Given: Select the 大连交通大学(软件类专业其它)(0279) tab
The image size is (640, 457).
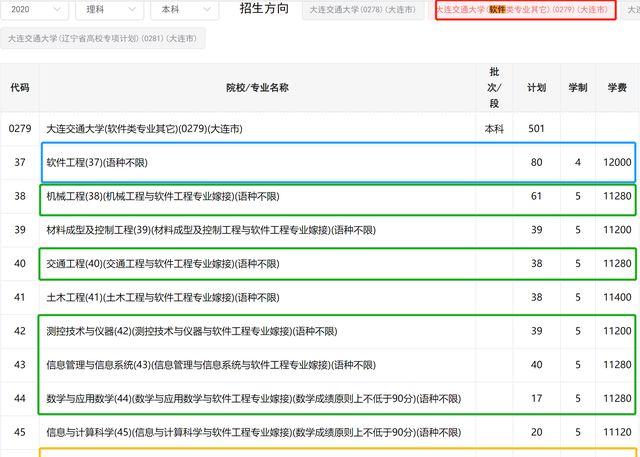Looking at the screenshot, I should coord(525,9).
